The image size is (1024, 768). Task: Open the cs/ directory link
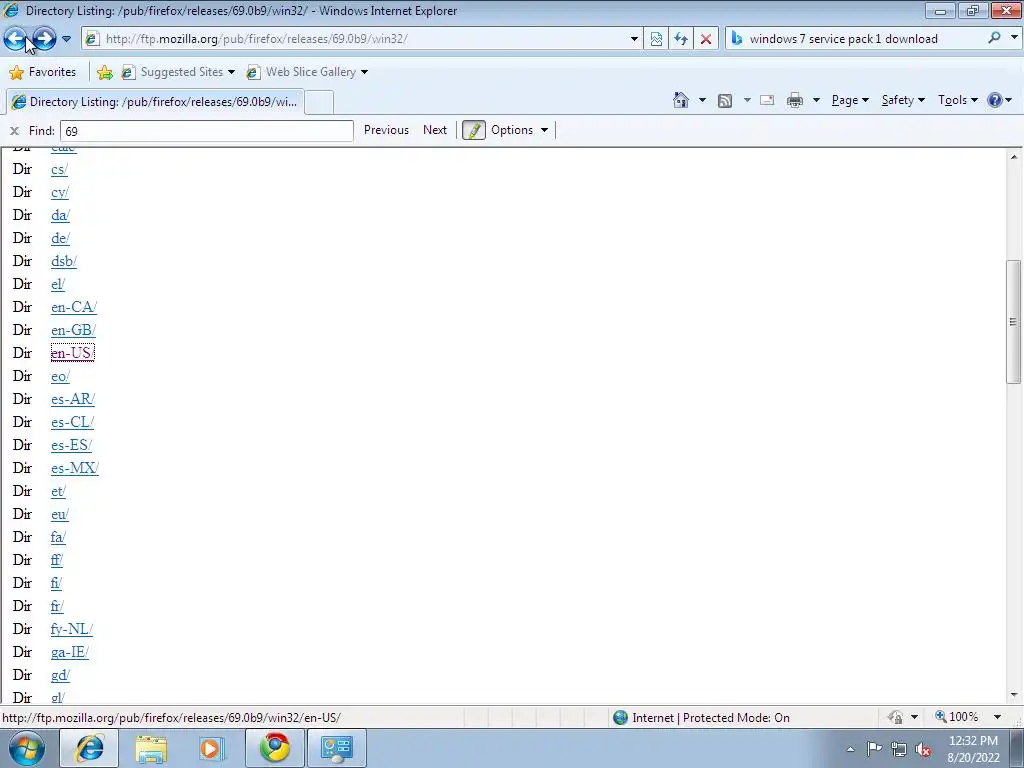coord(59,170)
